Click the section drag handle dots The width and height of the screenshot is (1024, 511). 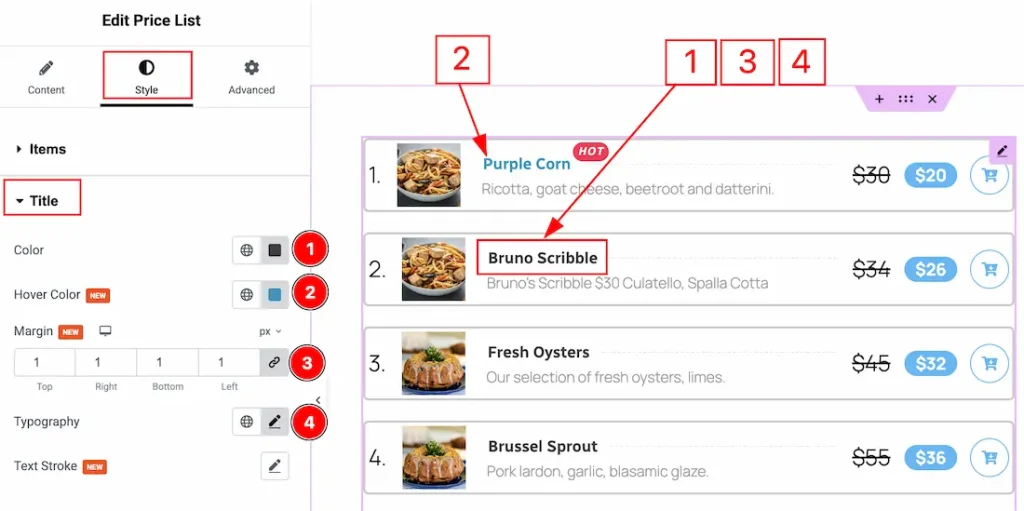(905, 99)
